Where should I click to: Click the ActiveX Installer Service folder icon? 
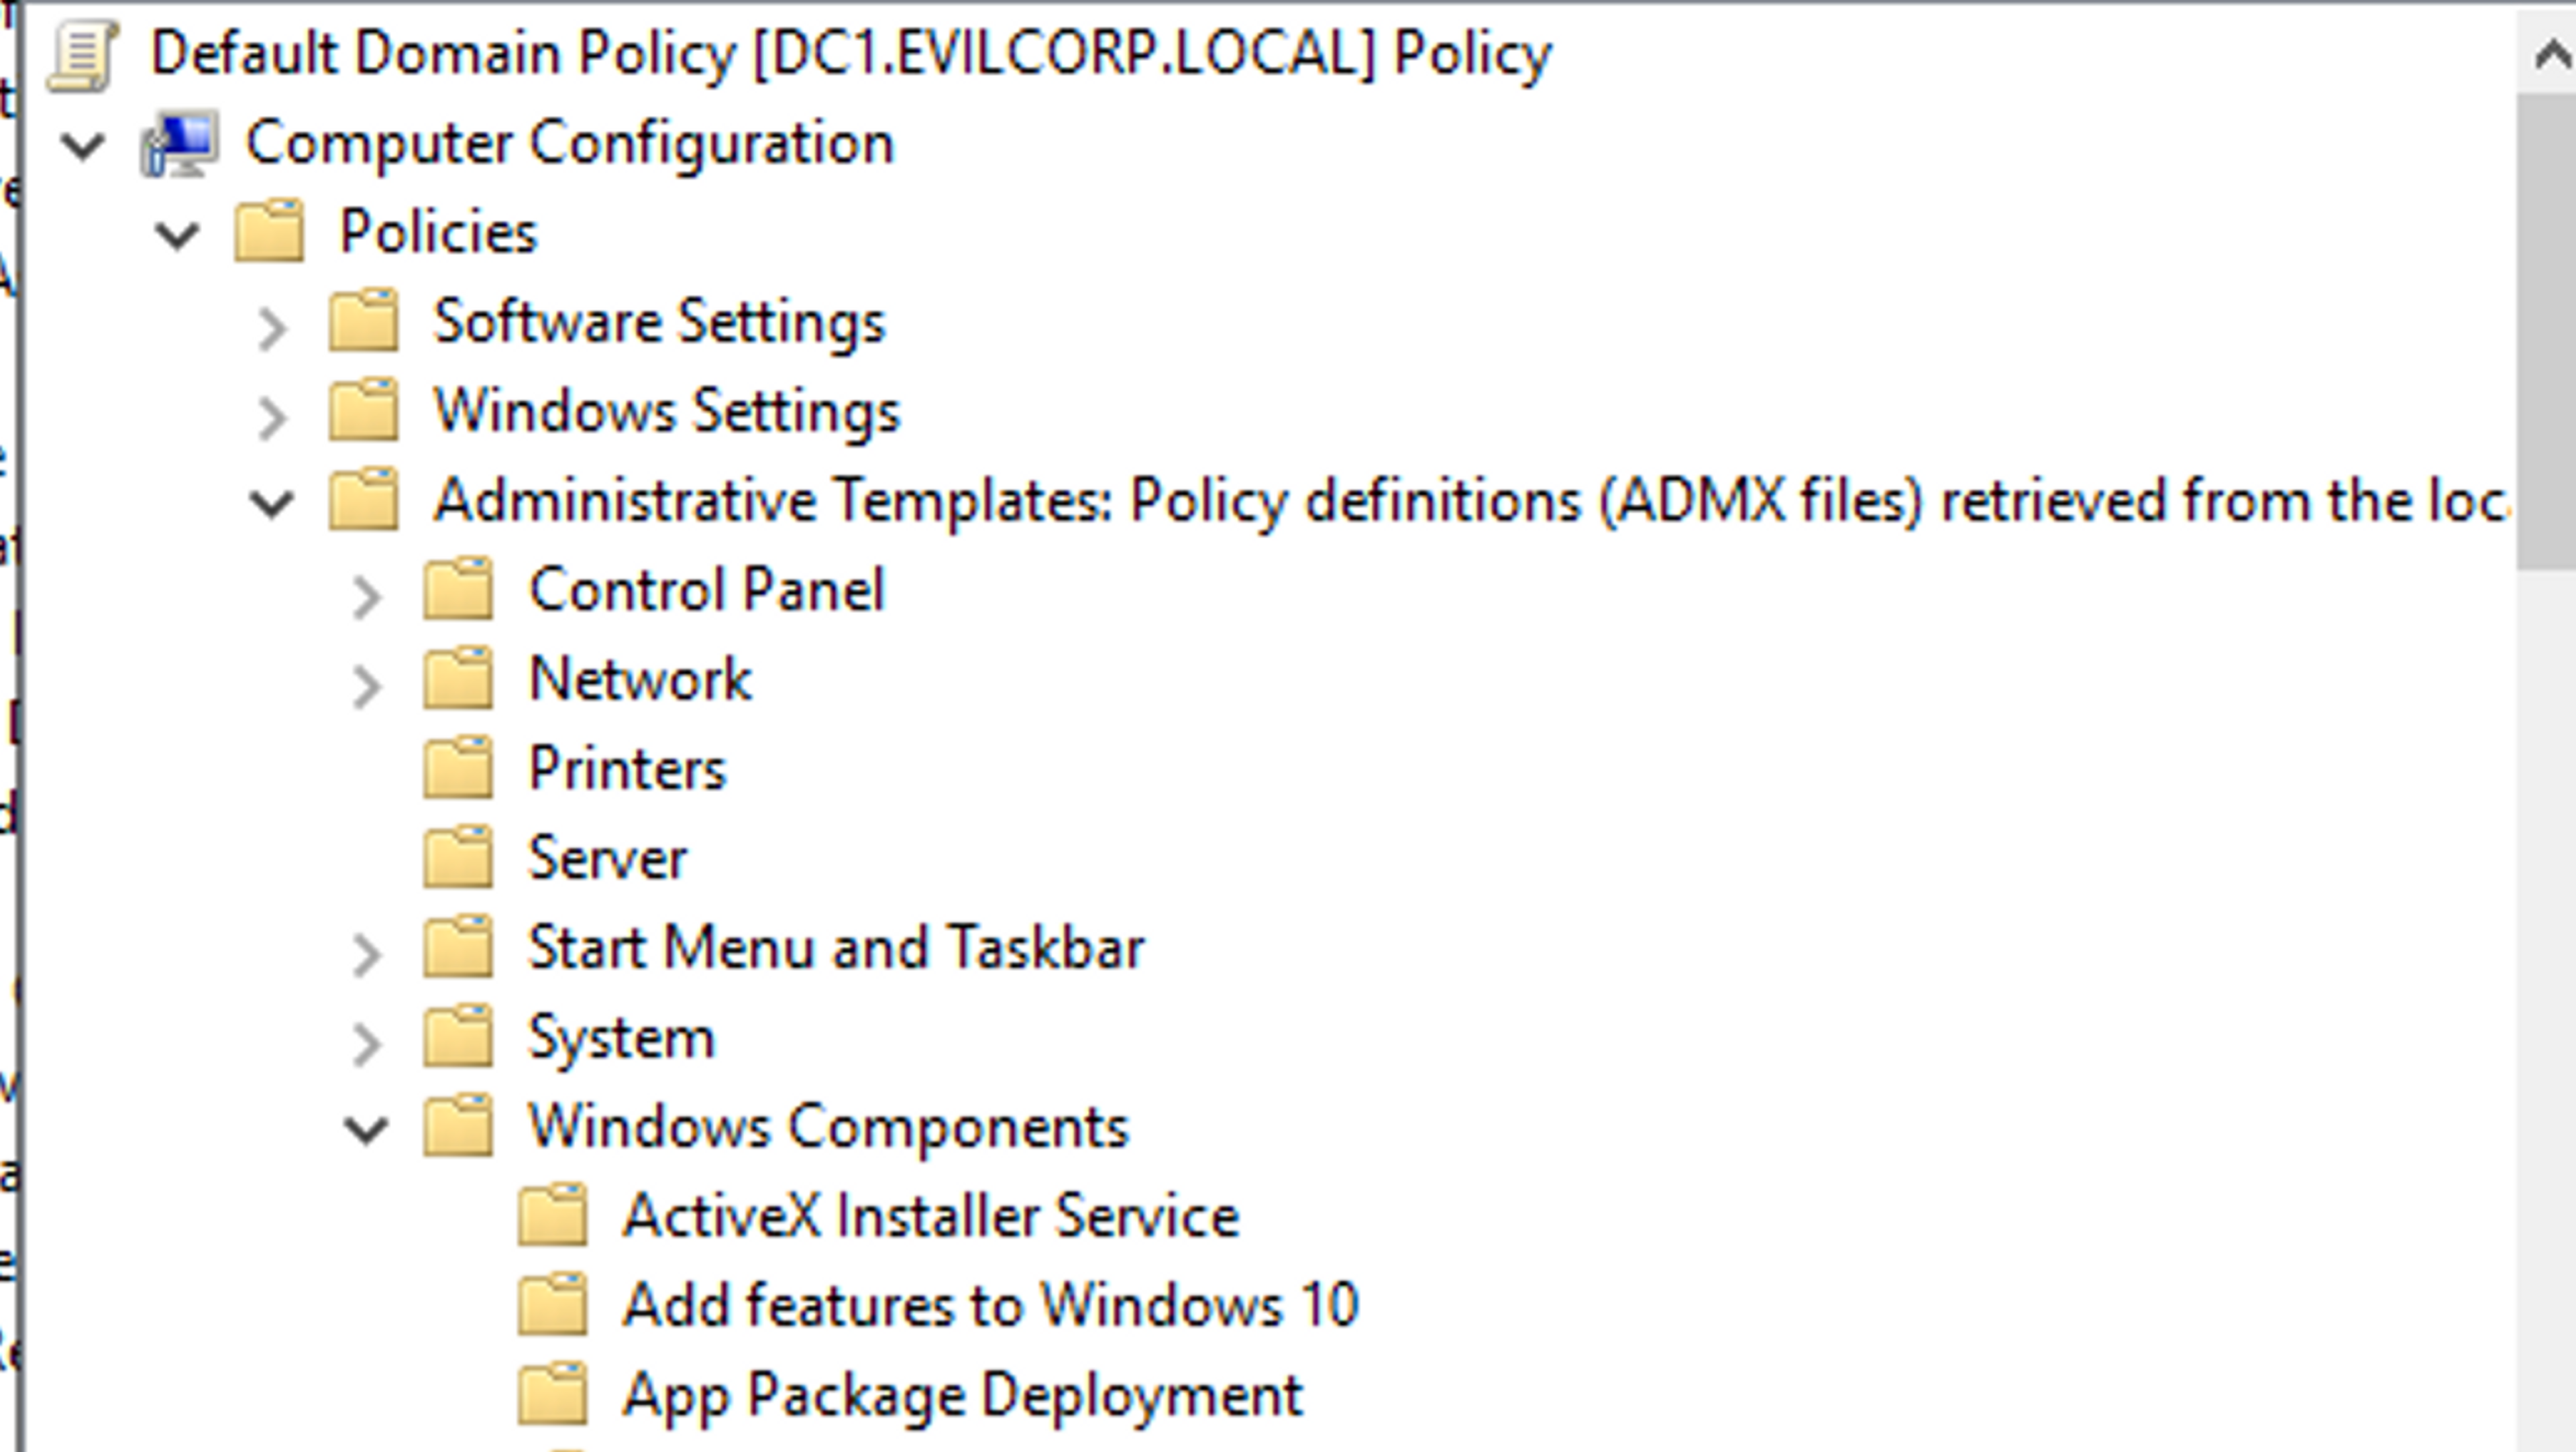pos(553,1216)
